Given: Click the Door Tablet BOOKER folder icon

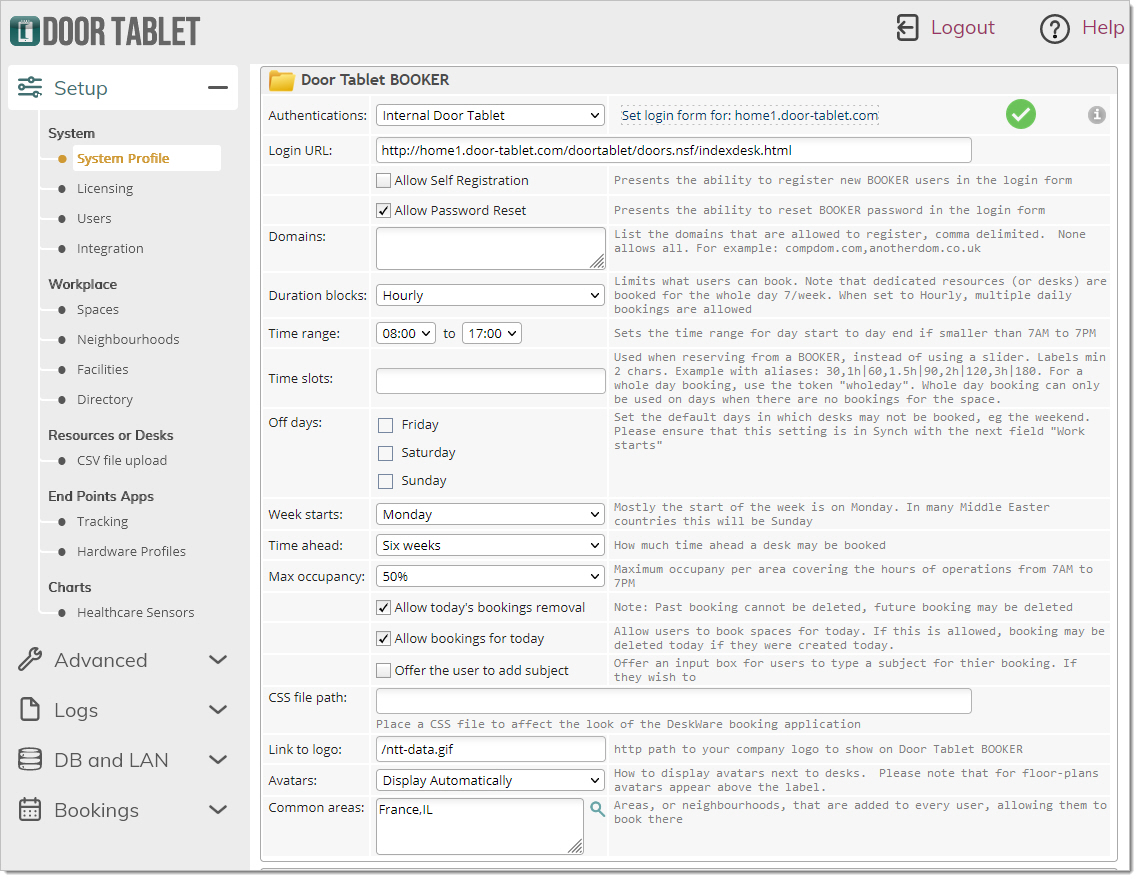Looking at the screenshot, I should pyautogui.click(x=282, y=80).
